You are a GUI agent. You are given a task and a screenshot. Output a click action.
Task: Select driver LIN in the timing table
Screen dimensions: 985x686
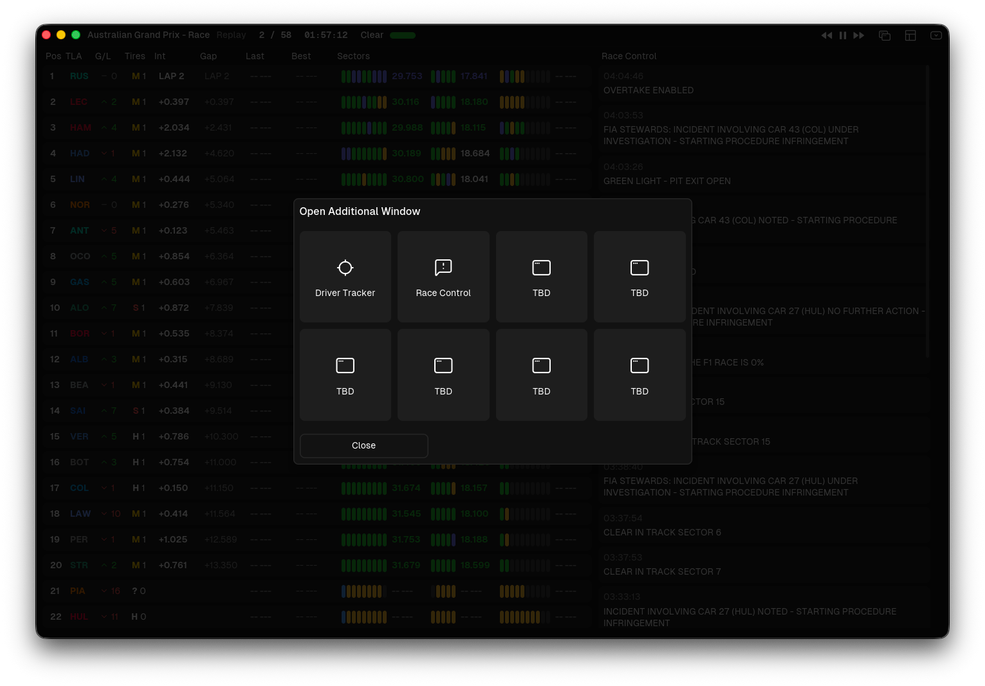tap(77, 179)
